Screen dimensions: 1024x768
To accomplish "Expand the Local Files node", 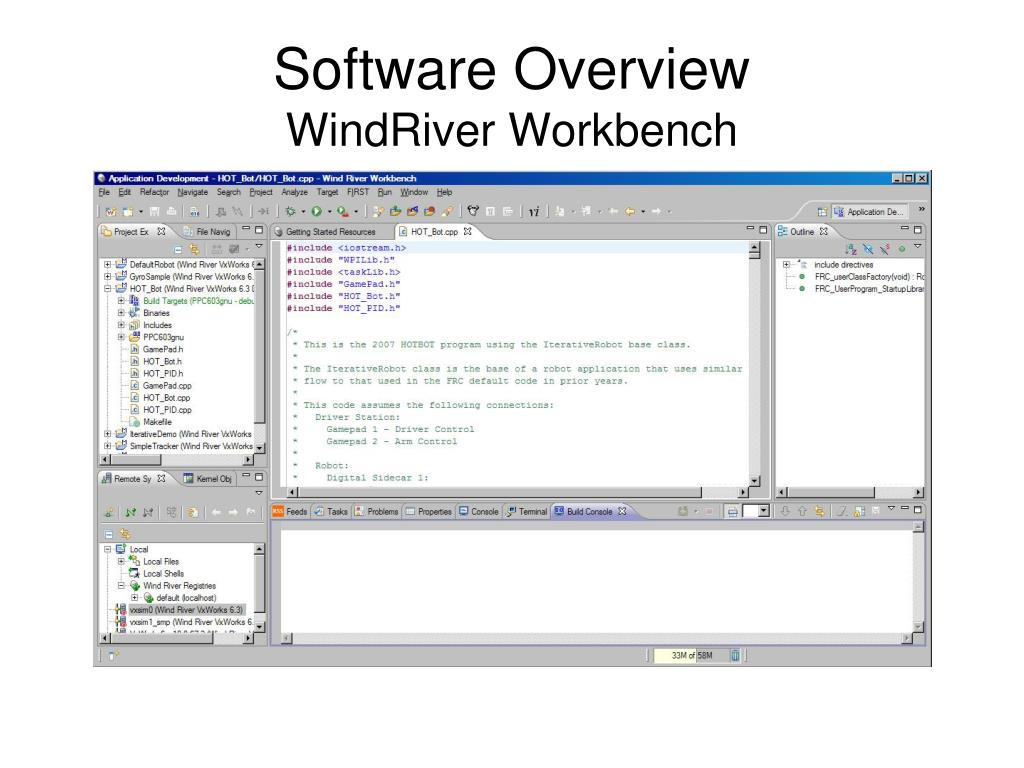I will [121, 562].
